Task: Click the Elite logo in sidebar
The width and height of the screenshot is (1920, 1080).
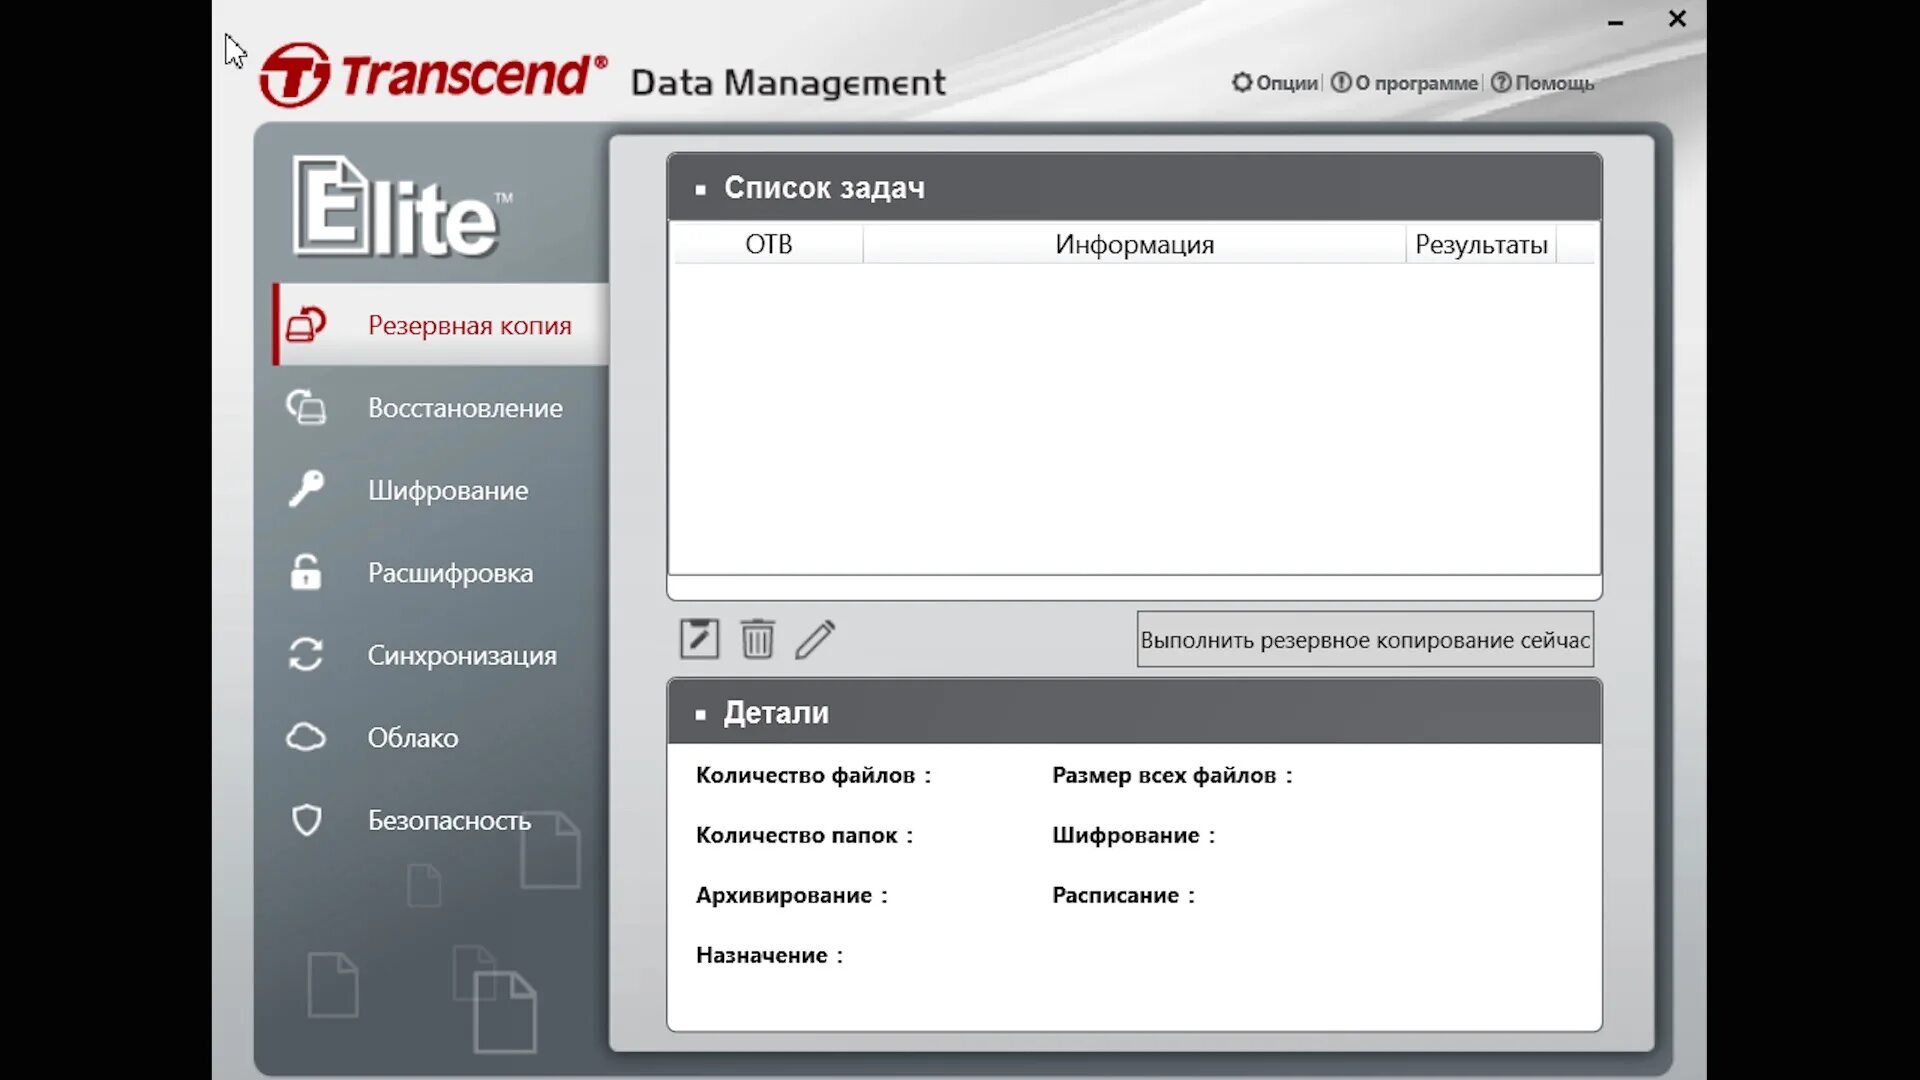Action: (402, 207)
